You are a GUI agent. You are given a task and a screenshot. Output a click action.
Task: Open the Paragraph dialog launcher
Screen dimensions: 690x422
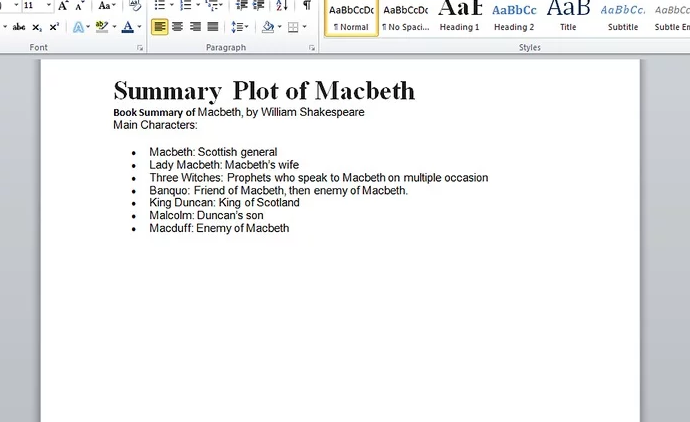tap(312, 48)
